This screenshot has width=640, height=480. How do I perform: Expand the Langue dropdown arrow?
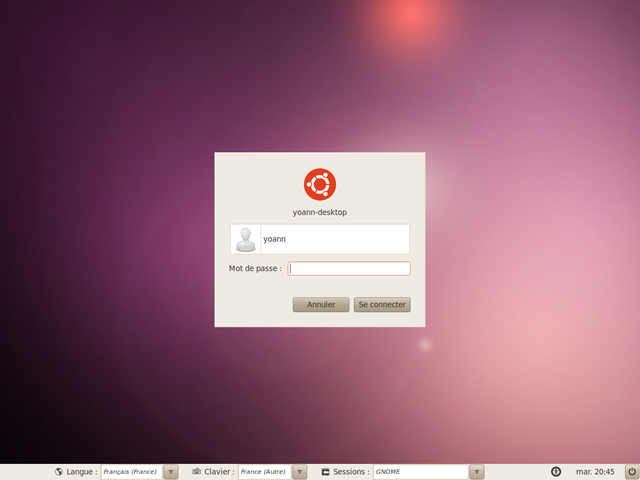click(x=171, y=472)
